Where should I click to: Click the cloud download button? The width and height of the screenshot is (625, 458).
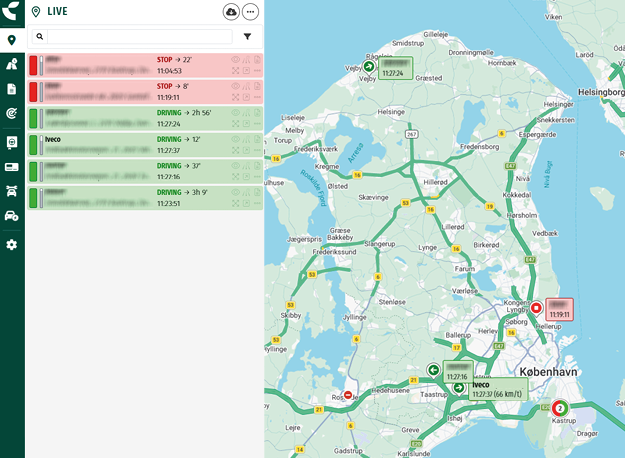[231, 12]
